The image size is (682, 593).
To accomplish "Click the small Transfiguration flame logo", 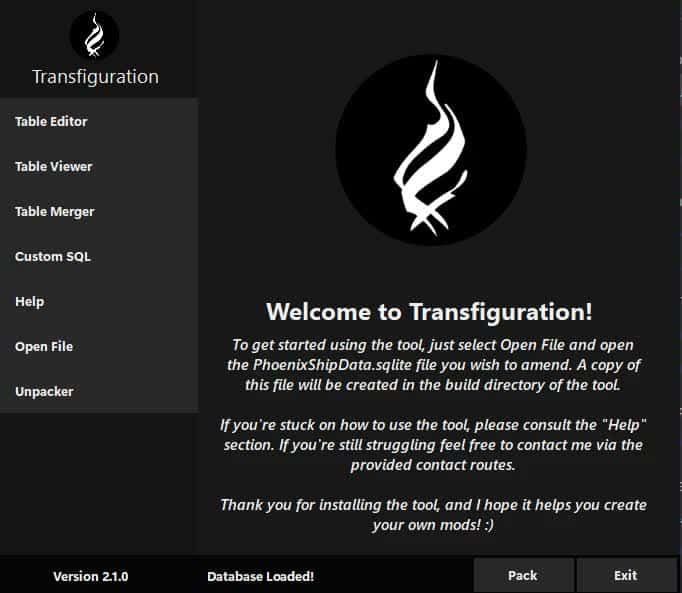I will (x=94, y=35).
